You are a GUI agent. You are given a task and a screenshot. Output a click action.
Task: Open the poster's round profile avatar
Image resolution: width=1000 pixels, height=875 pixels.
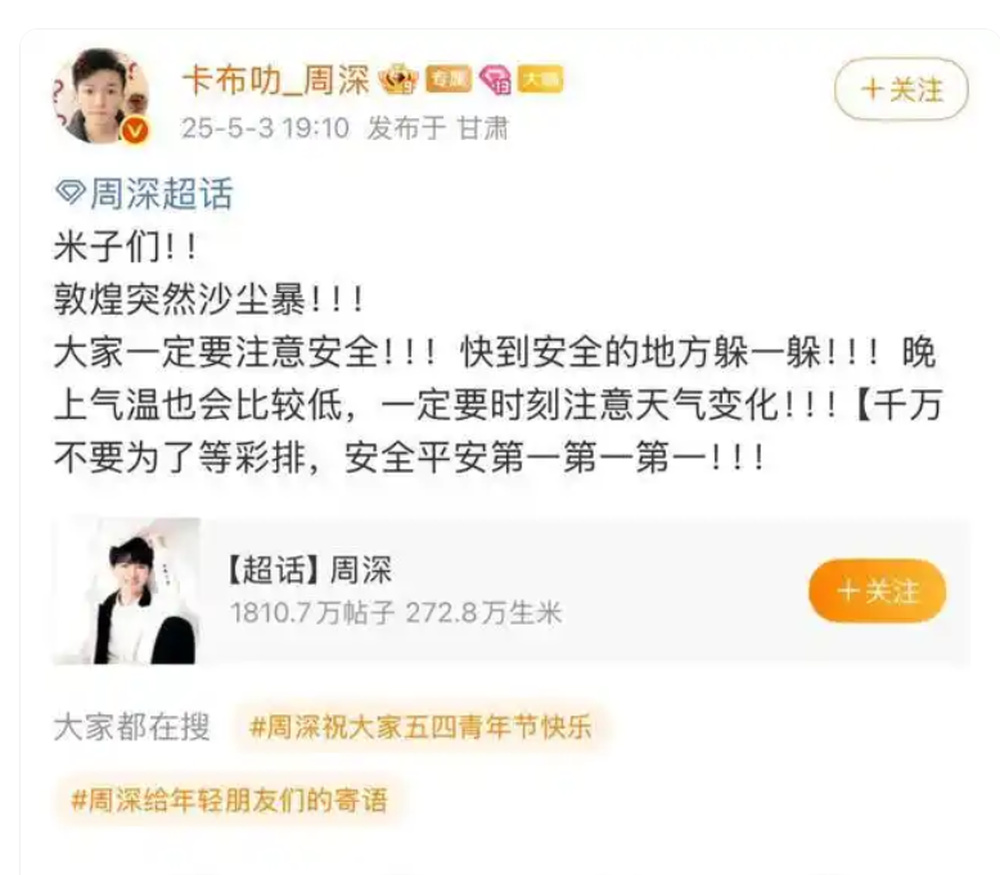(102, 96)
